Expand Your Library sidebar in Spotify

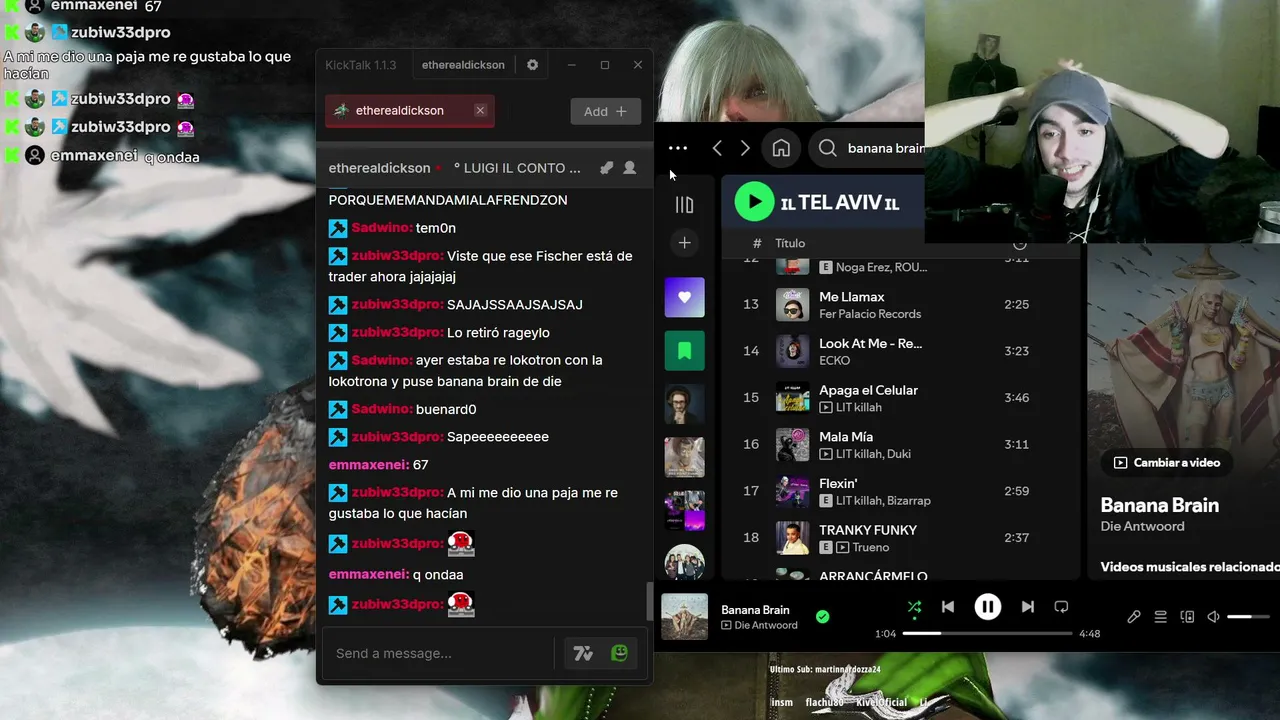(684, 205)
